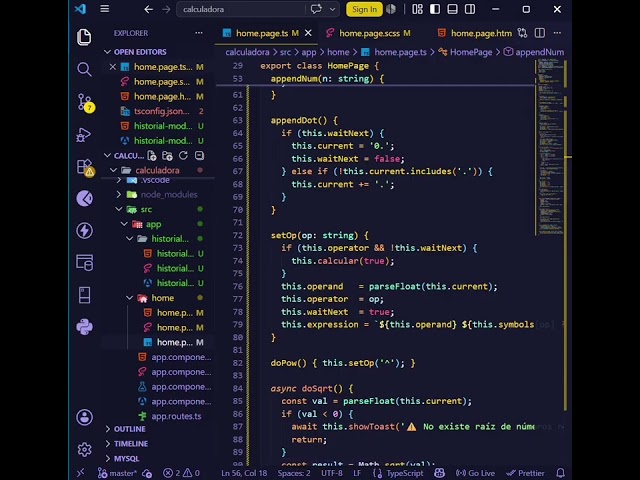Open app.routes.ts file
This screenshot has height=480, width=640.
pyautogui.click(x=176, y=416)
